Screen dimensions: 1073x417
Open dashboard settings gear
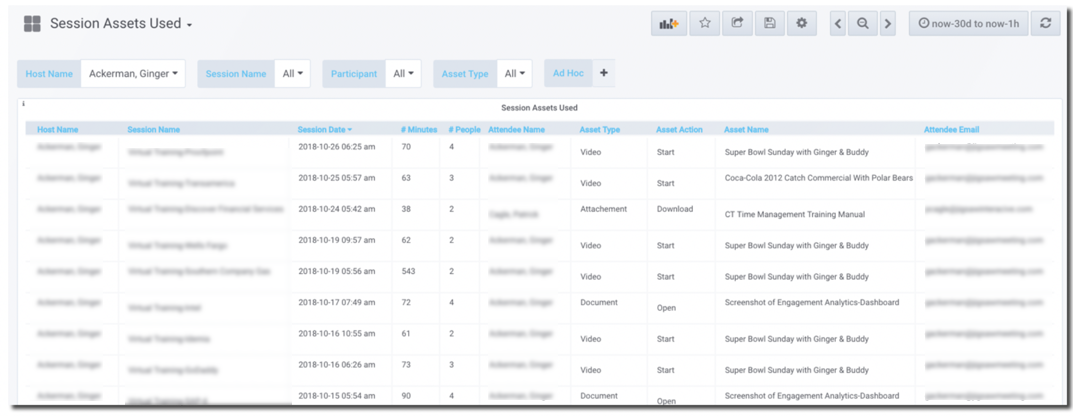[801, 23]
